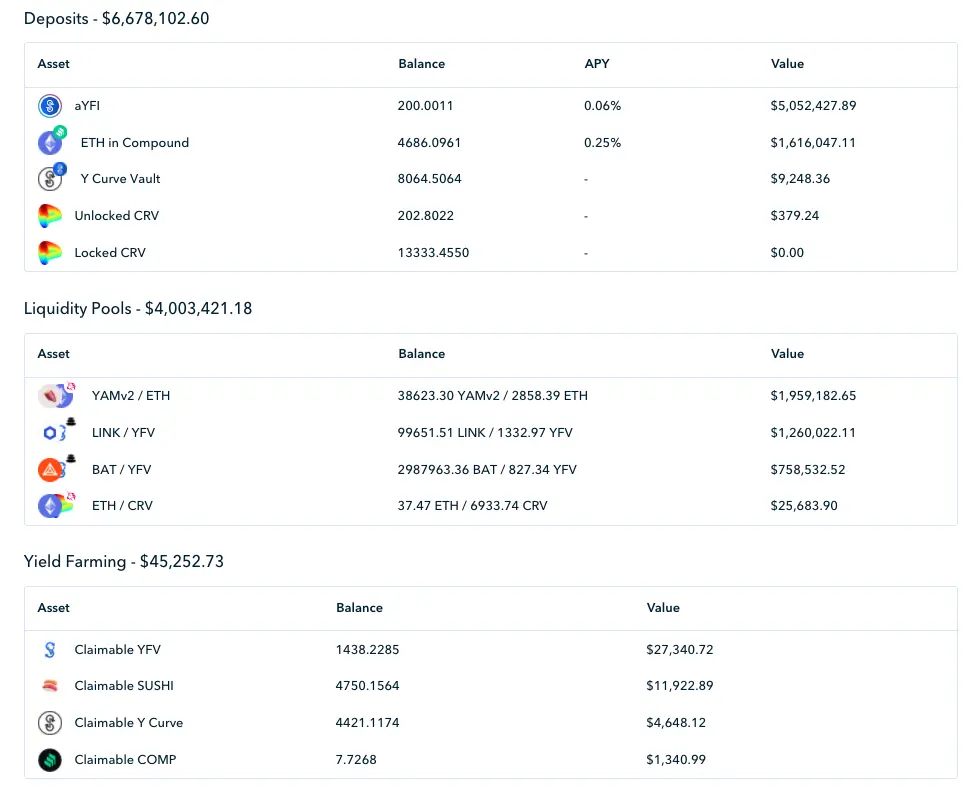Open the Y Curve Vault asset row
The width and height of the screenshot is (980, 792).
click(x=491, y=179)
